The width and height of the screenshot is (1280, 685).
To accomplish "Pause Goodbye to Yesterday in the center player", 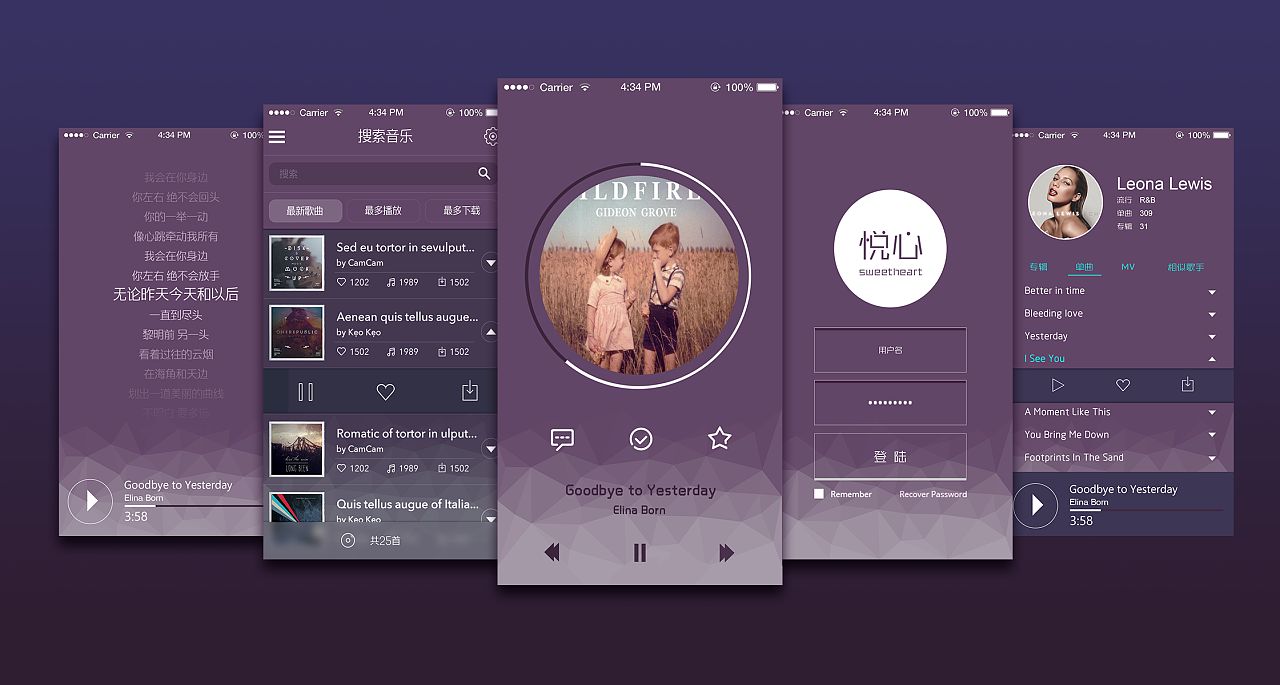I will (640, 552).
